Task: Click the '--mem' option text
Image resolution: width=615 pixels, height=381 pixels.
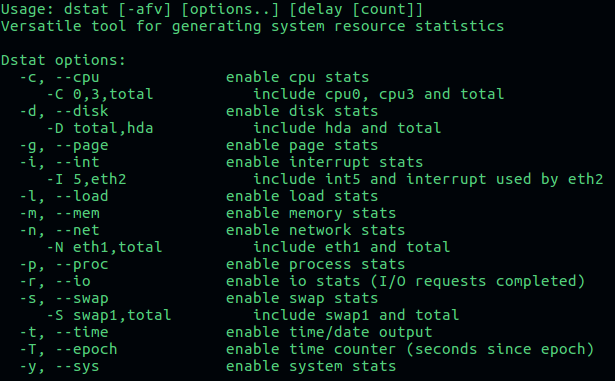Action: 77,213
